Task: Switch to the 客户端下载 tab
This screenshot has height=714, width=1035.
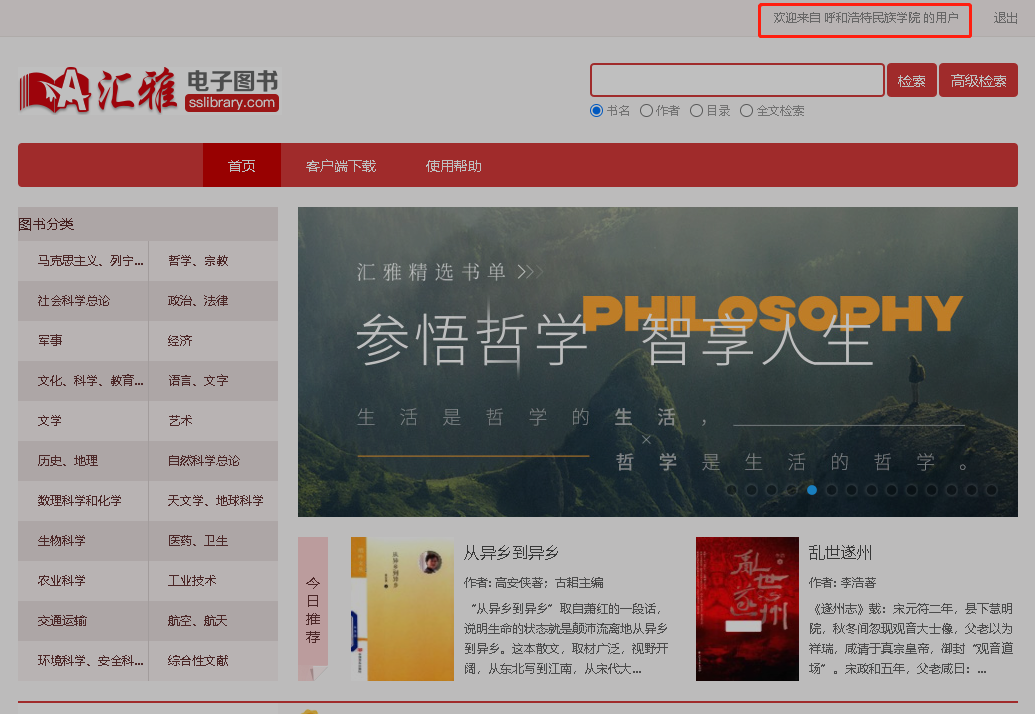Action: coord(341,166)
